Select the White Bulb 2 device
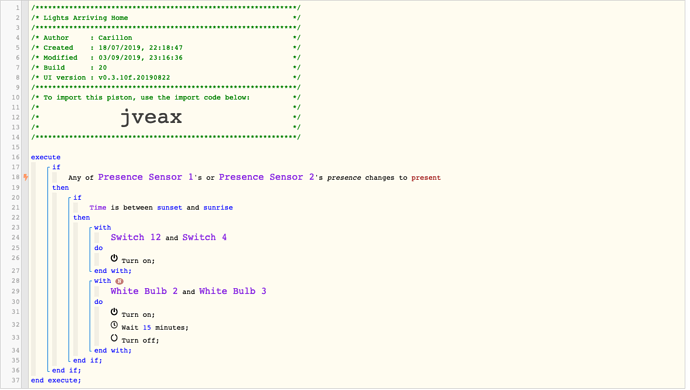Viewport: 690px width, 390px height. click(x=144, y=291)
